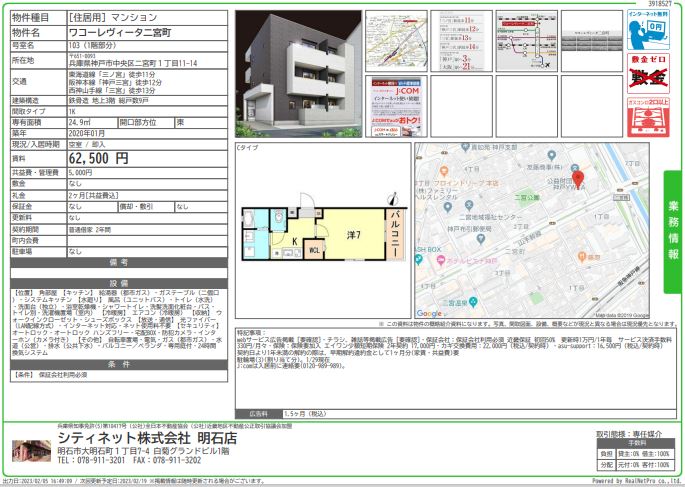The width and height of the screenshot is (685, 487).
Task: Click the company storefront photo at the bottom
Action: [31, 451]
